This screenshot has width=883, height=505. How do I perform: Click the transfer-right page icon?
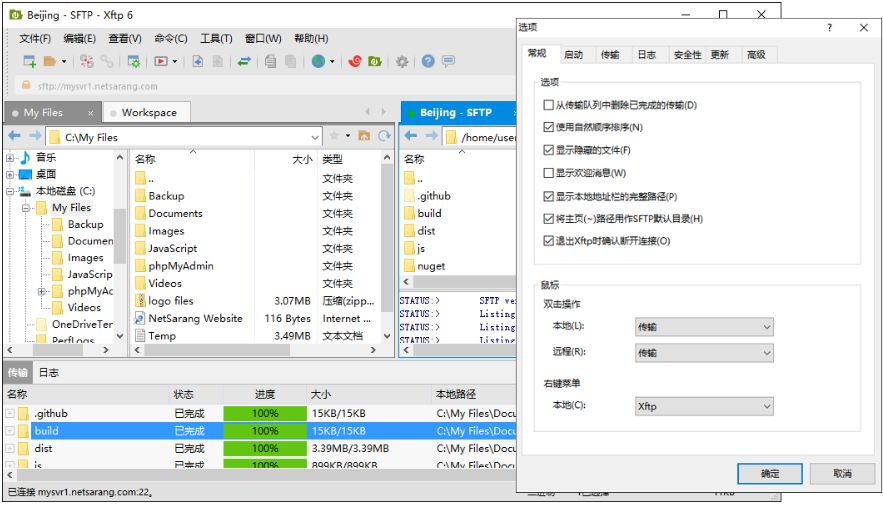[218, 61]
